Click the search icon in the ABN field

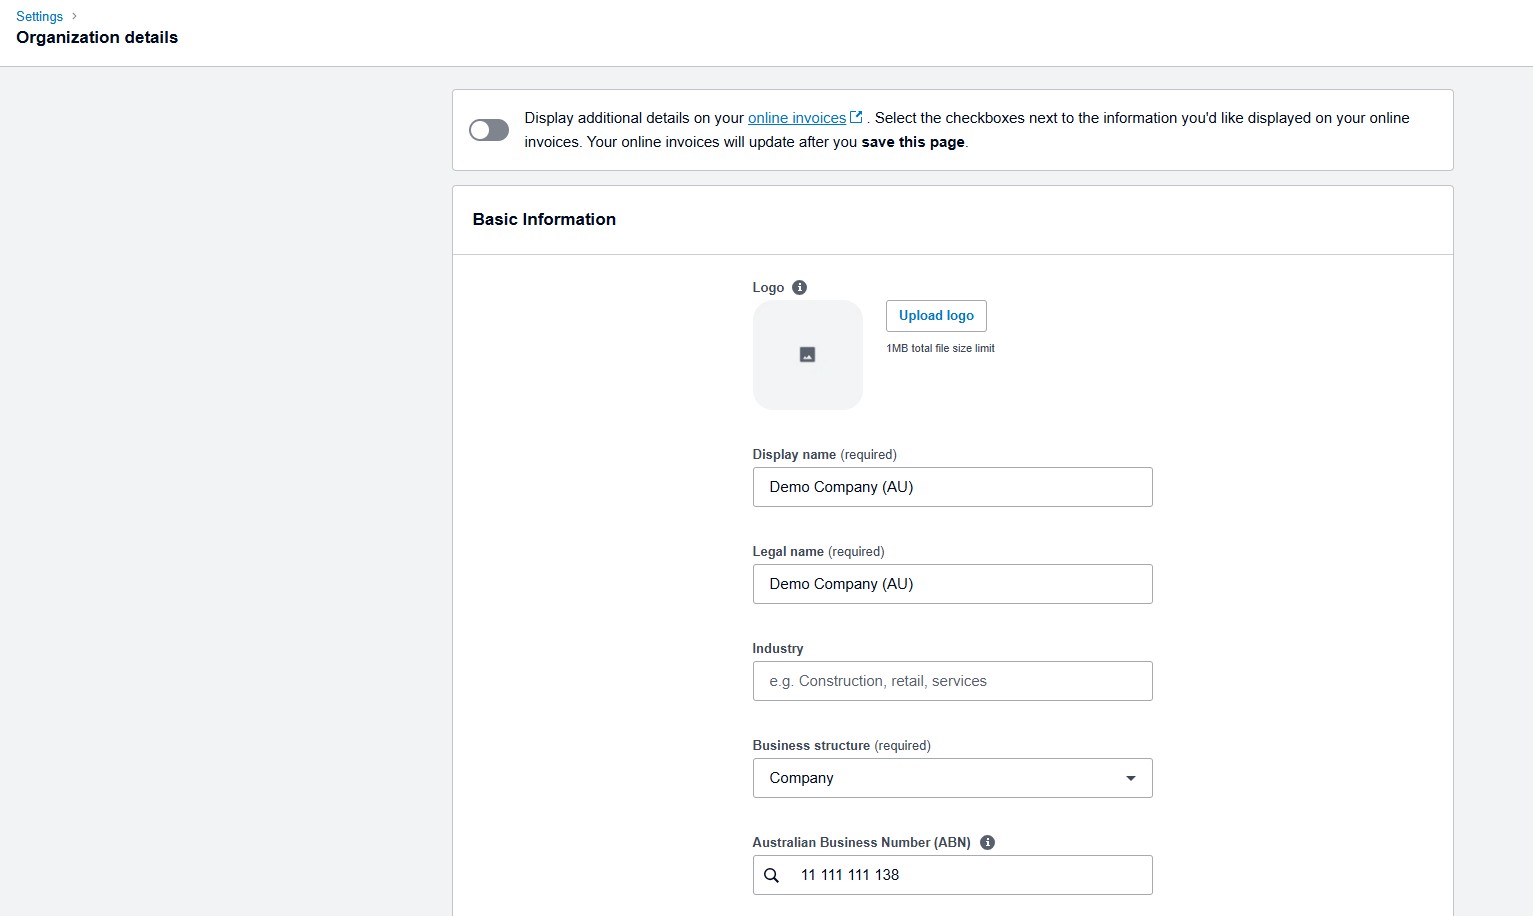(x=771, y=875)
